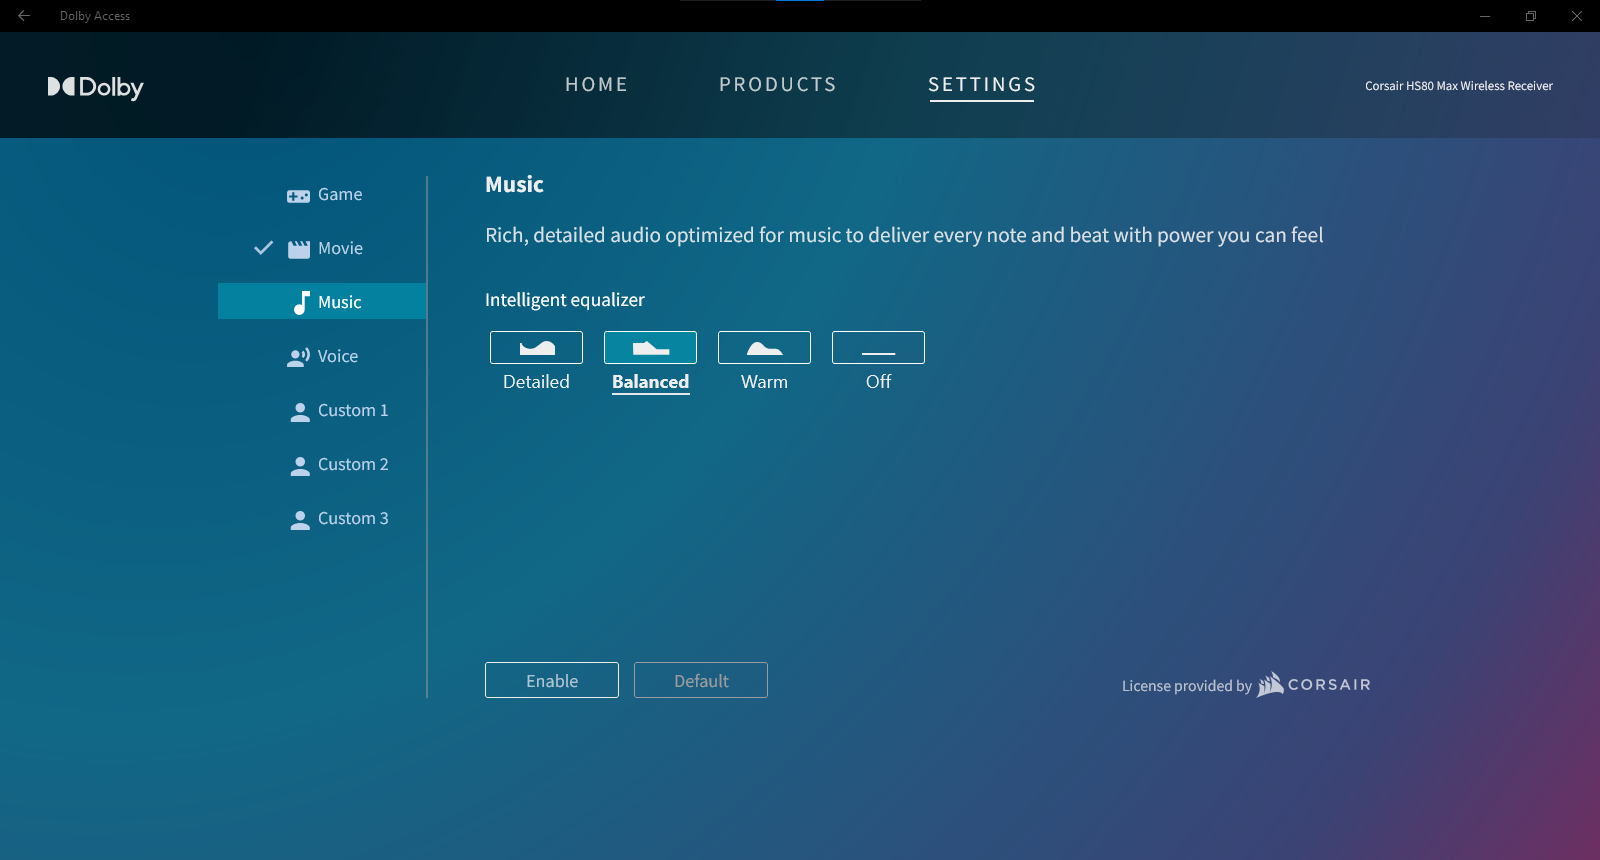Select the Voice profile label

[338, 356]
